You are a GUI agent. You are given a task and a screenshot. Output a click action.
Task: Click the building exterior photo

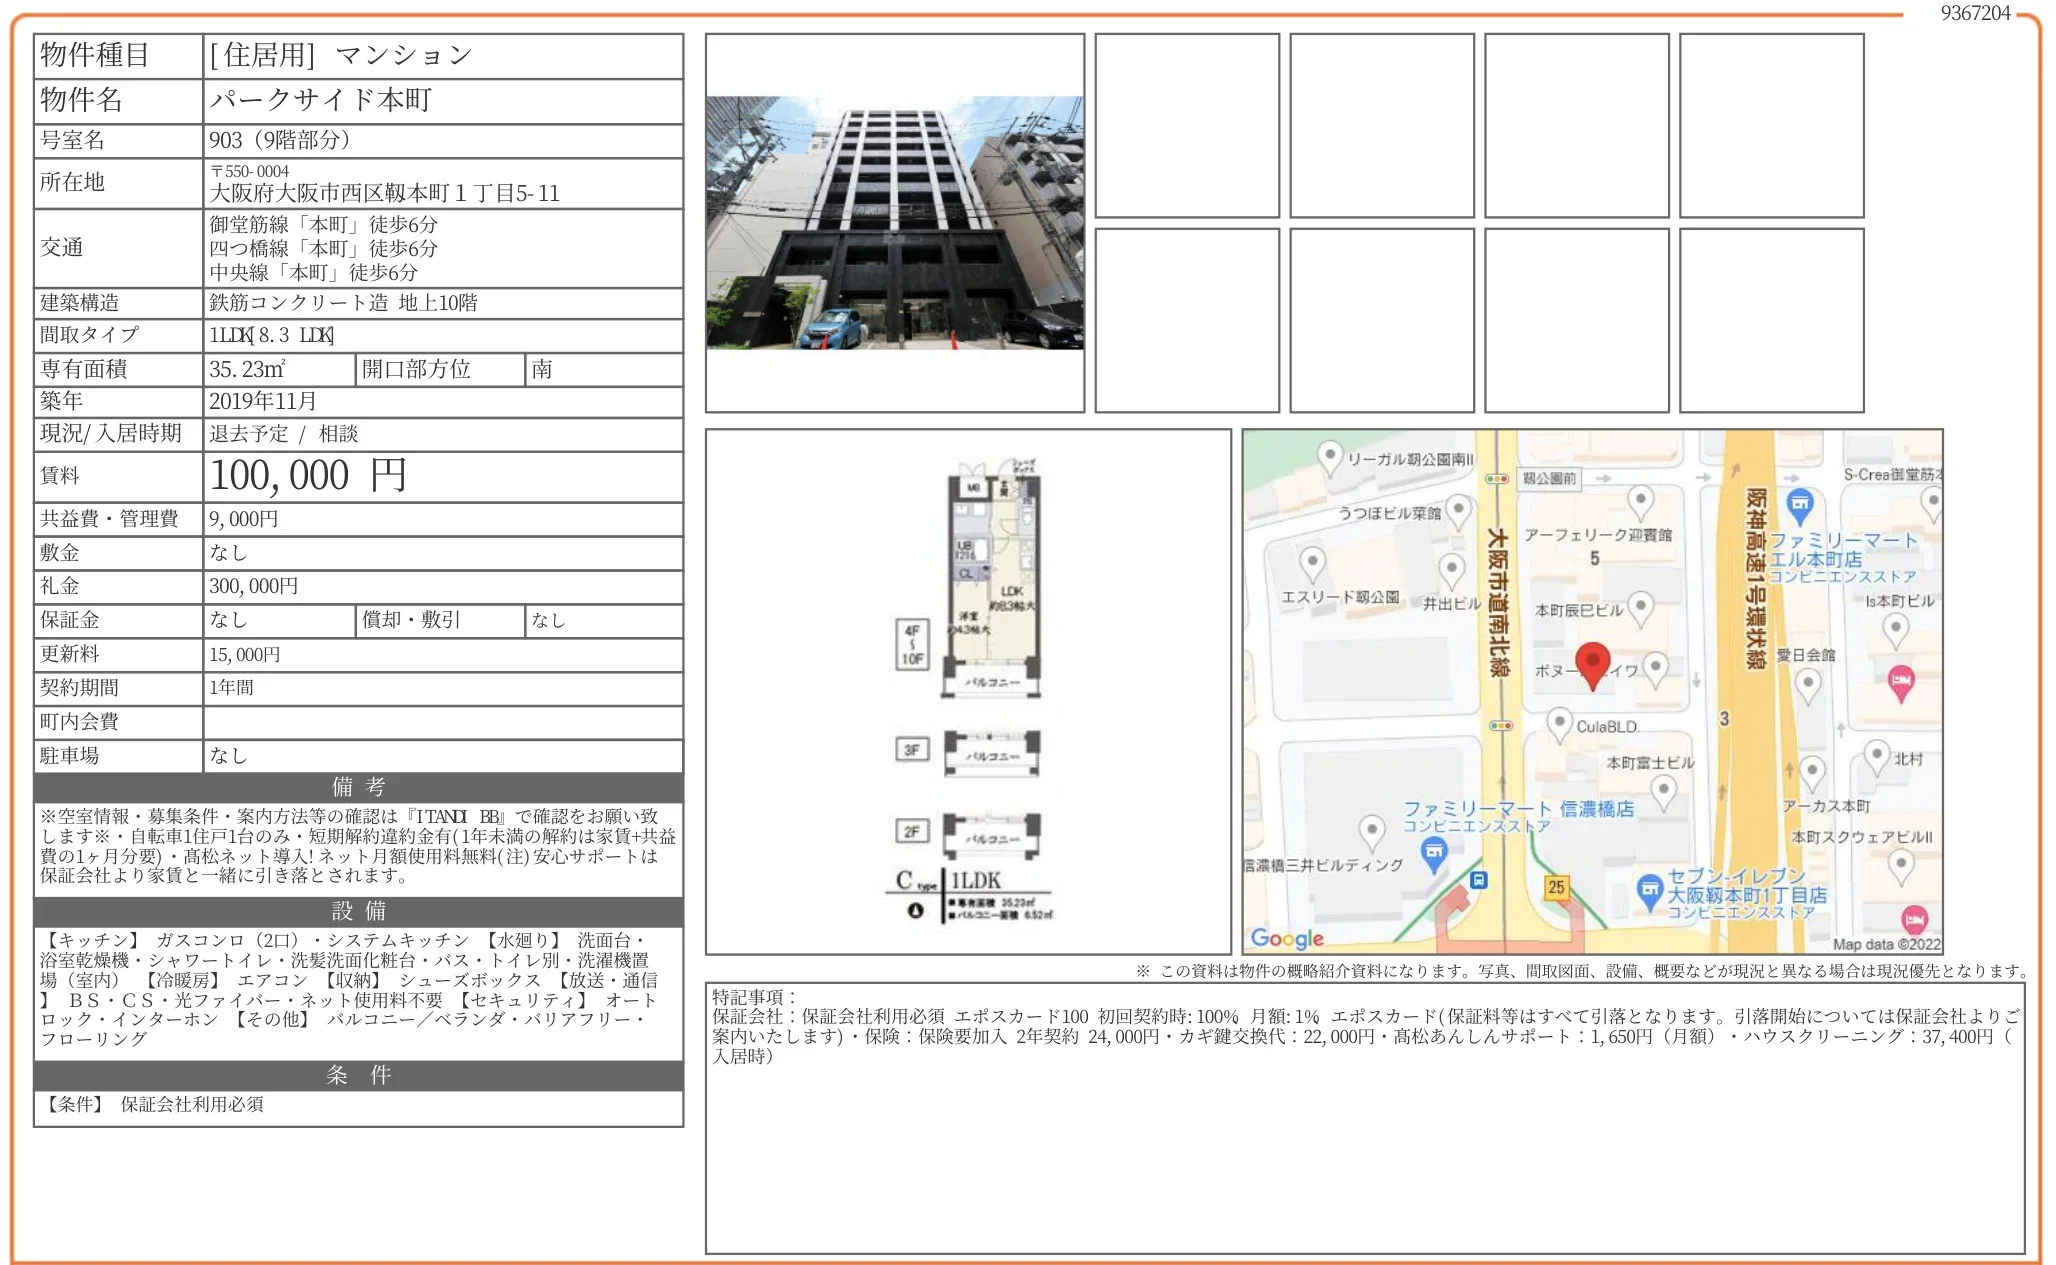(894, 223)
